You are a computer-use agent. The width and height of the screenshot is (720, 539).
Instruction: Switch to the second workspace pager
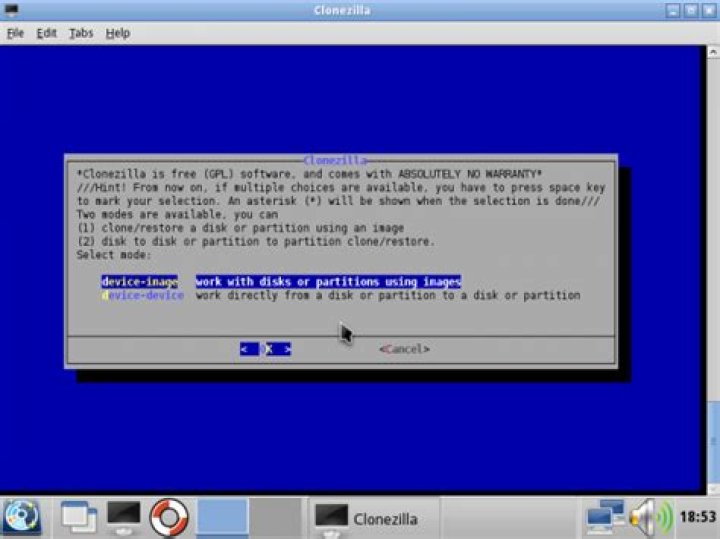(276, 518)
